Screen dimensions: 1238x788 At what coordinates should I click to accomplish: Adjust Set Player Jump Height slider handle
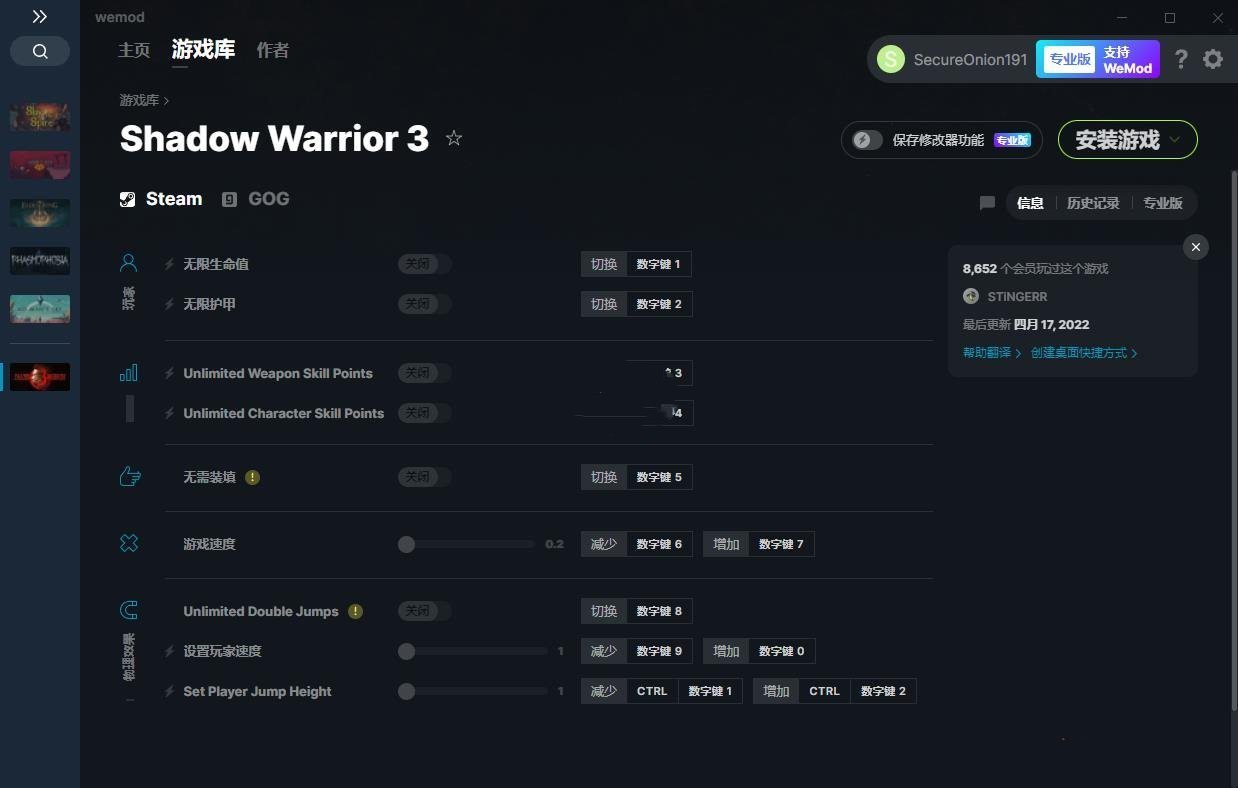[x=406, y=691]
